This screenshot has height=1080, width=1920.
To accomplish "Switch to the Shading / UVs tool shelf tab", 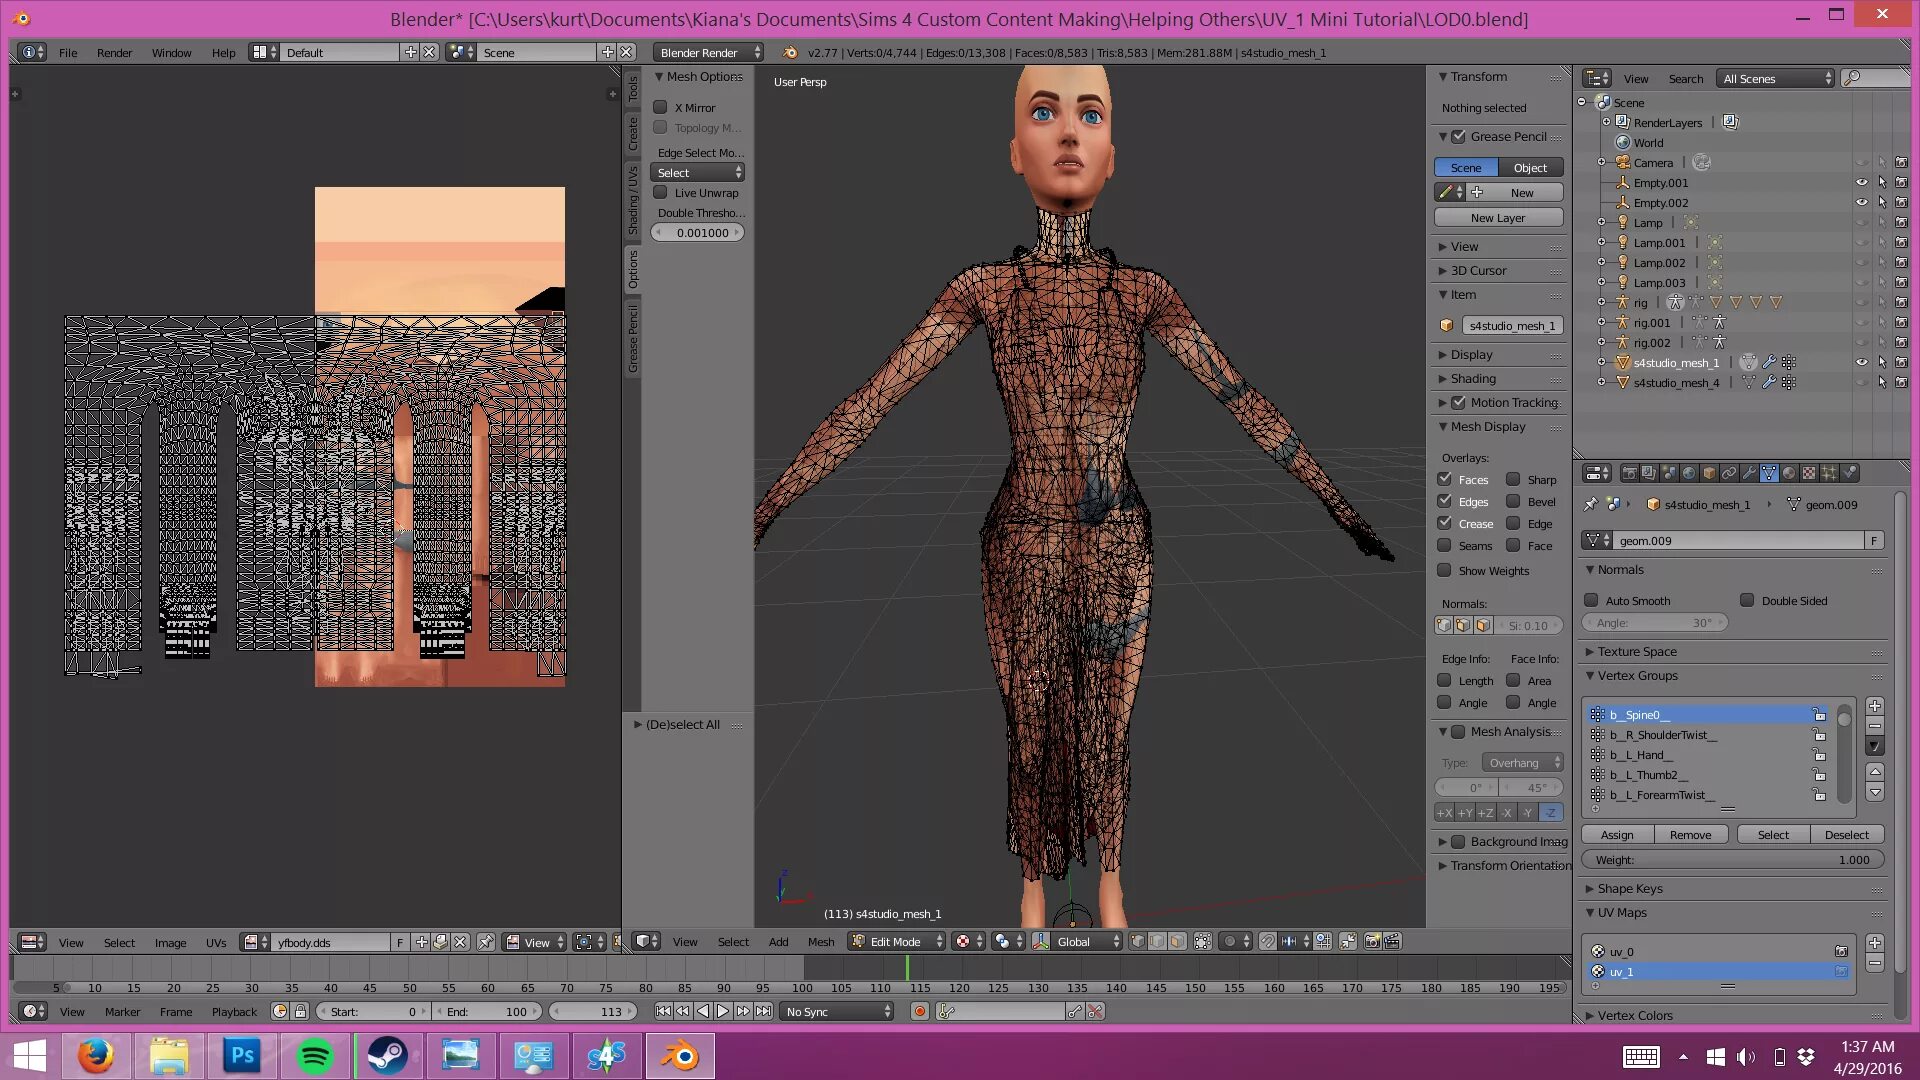I will click(x=632, y=201).
